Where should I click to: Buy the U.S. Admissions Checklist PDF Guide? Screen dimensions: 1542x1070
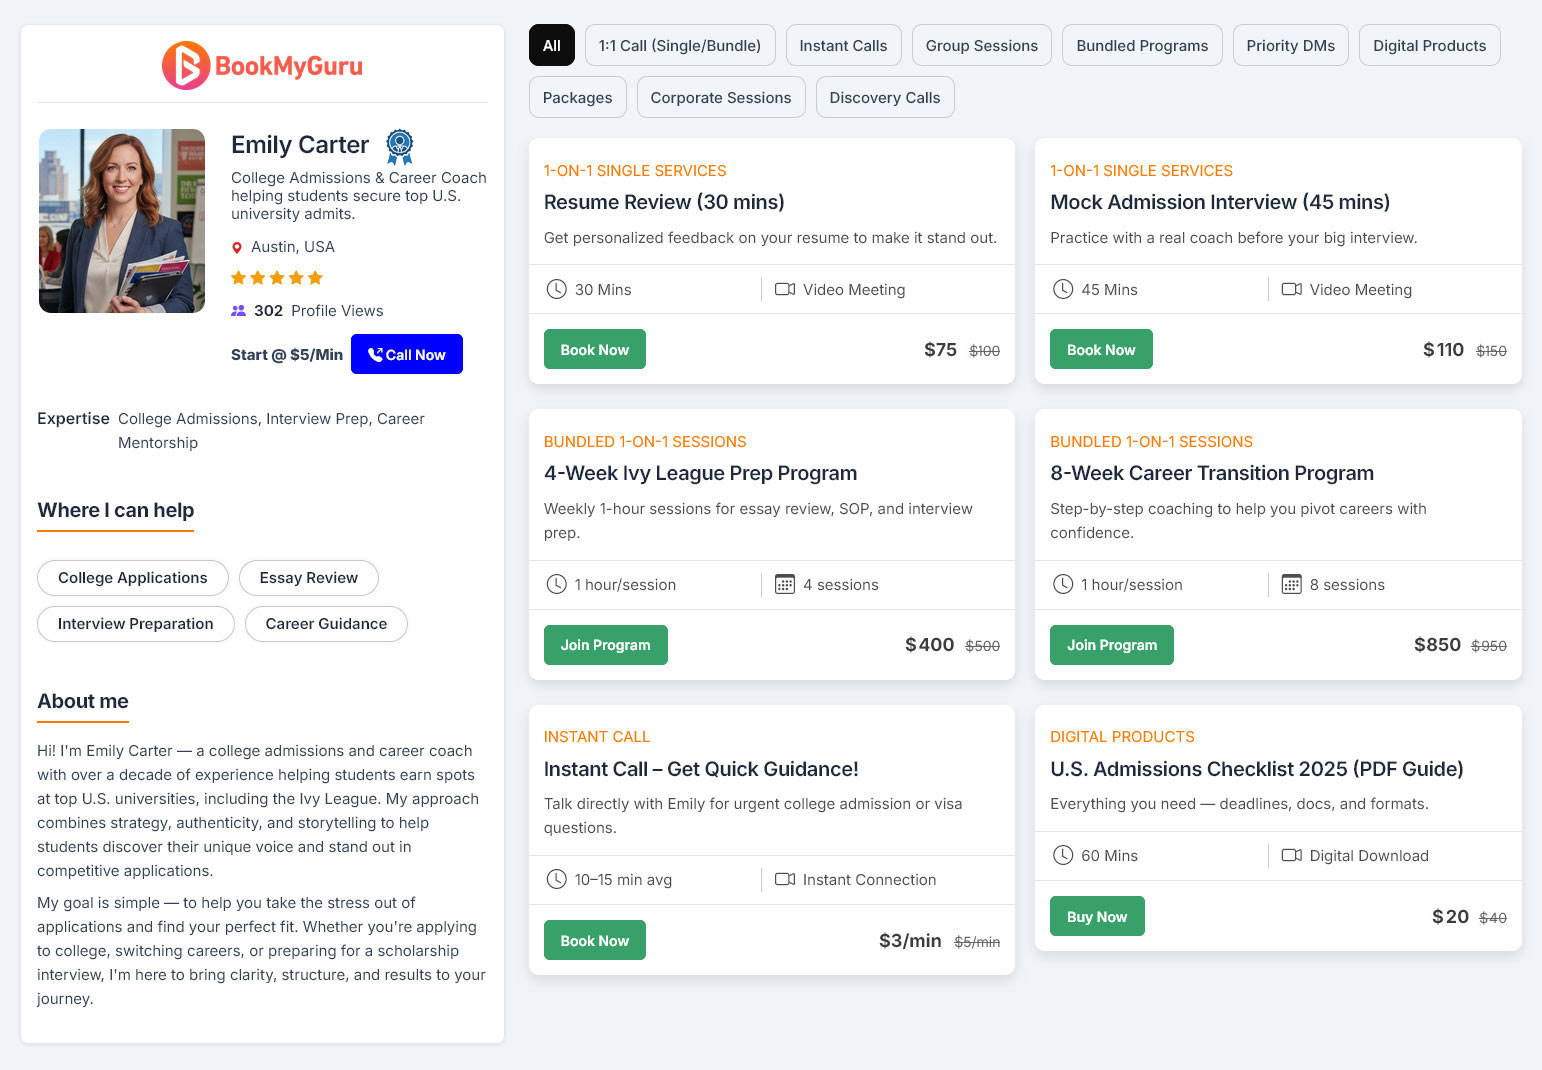(x=1096, y=917)
